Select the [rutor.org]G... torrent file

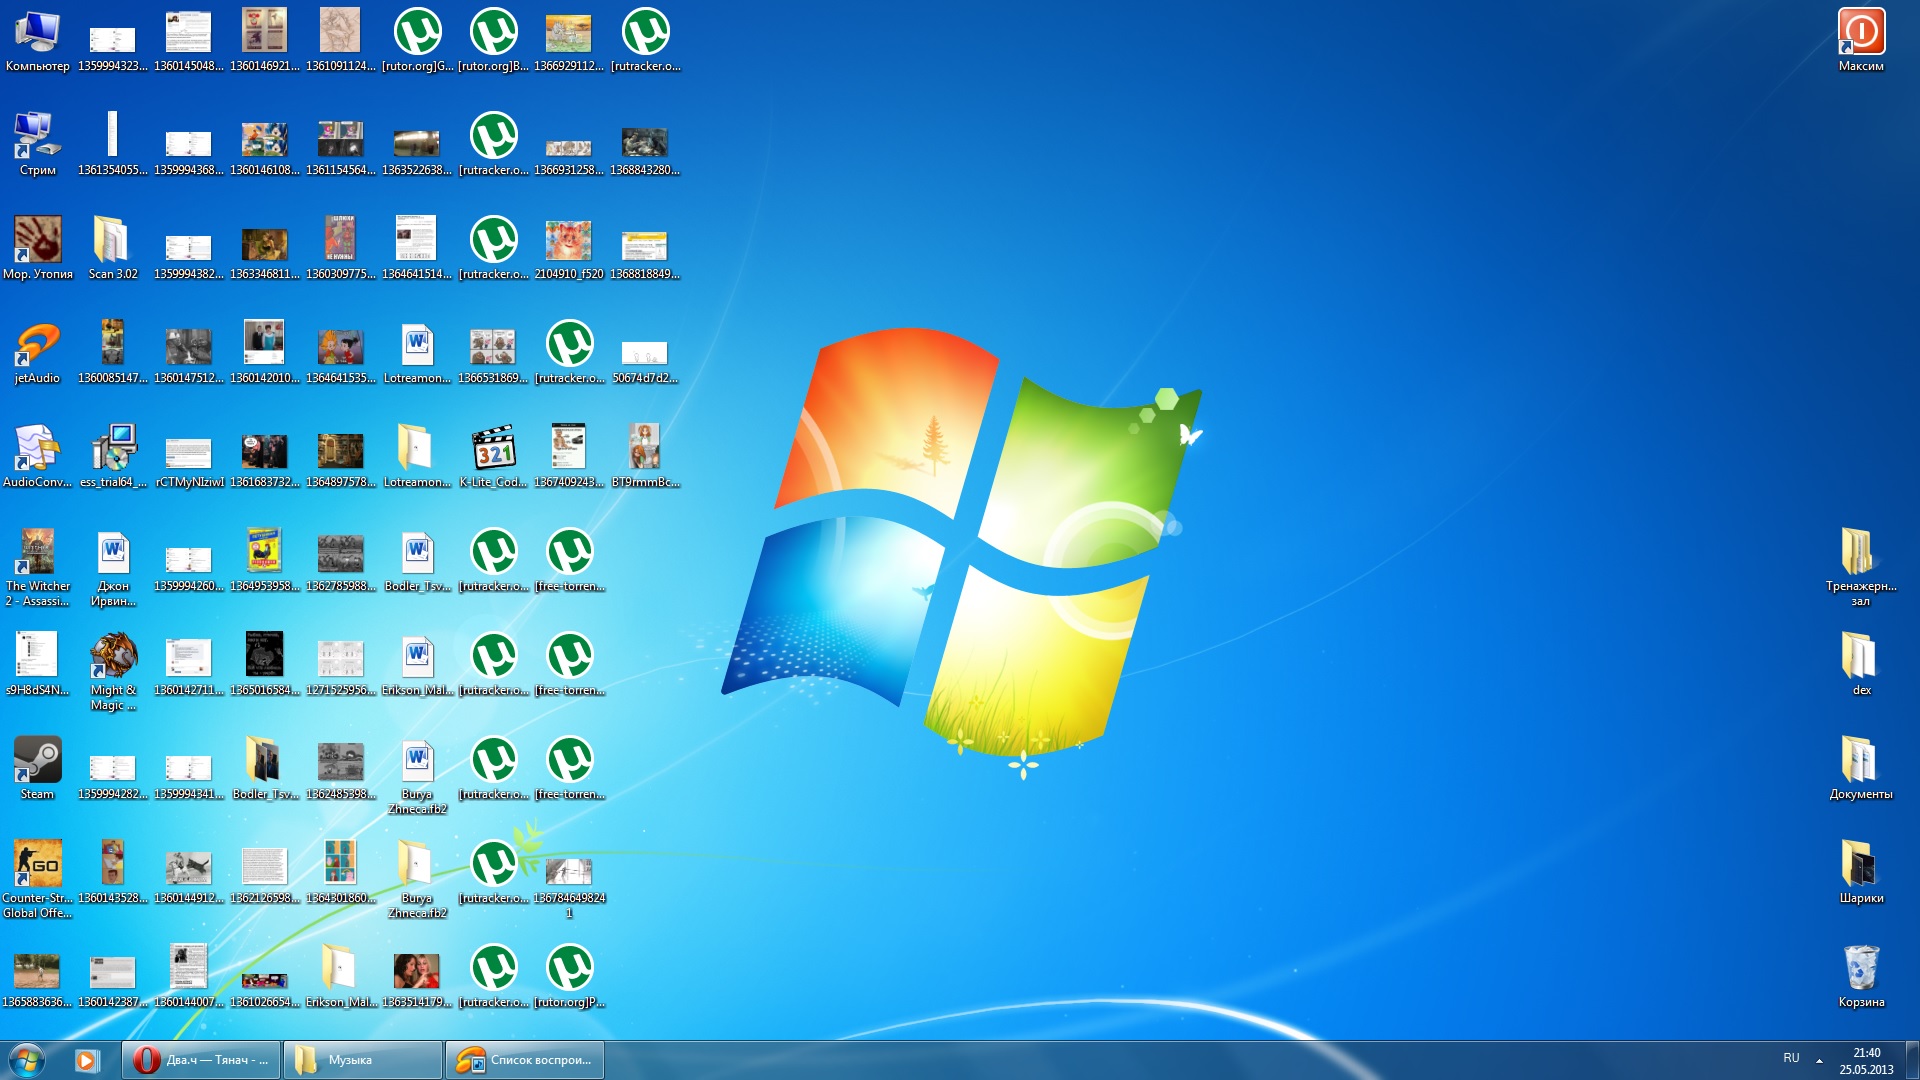point(417,40)
